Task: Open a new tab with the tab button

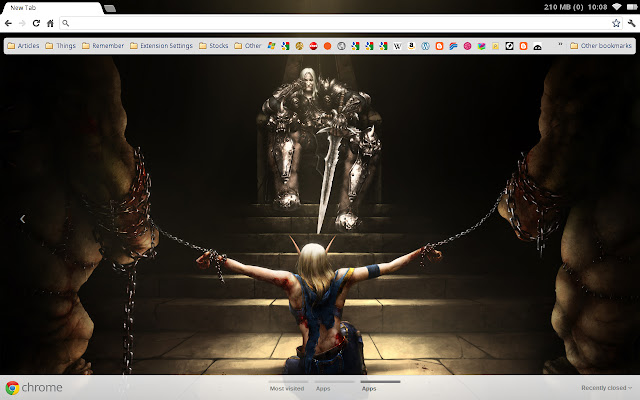Action: (110, 8)
